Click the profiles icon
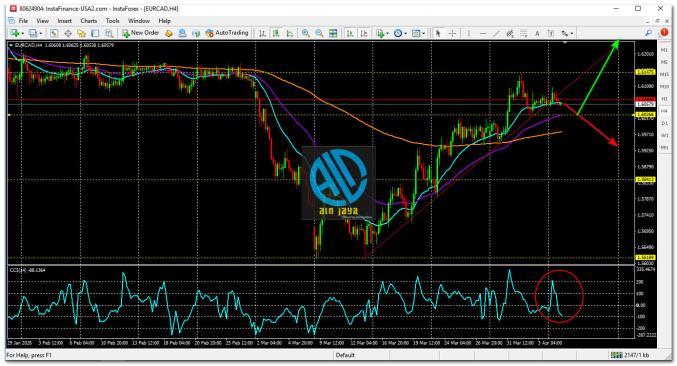Screen dimensions: 677x366 pos(33,33)
